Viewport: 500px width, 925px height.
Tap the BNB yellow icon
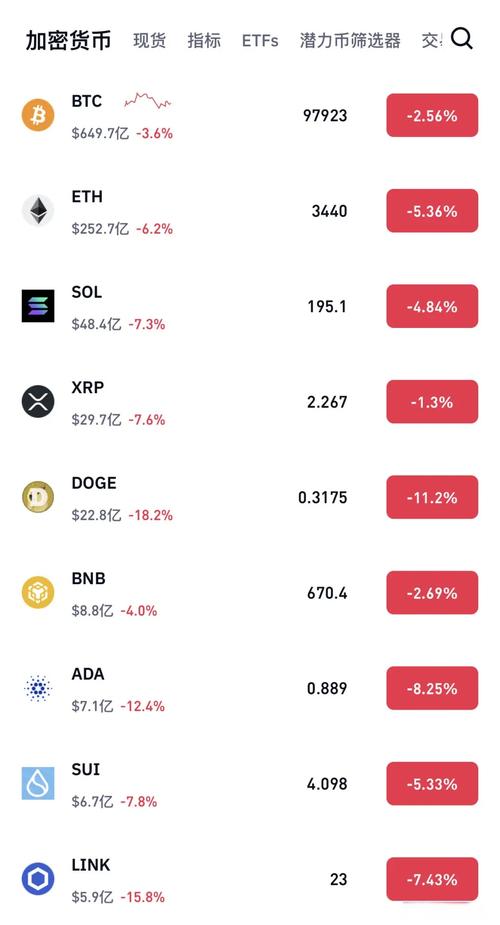[x=38, y=592]
